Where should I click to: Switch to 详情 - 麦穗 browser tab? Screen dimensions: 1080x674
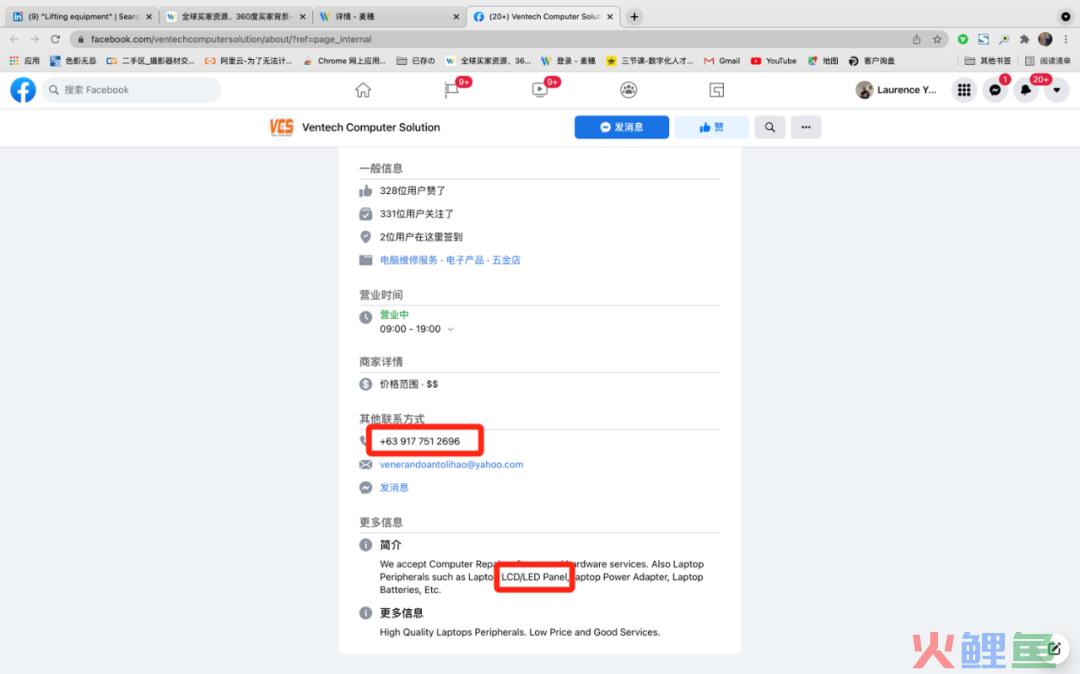point(390,17)
